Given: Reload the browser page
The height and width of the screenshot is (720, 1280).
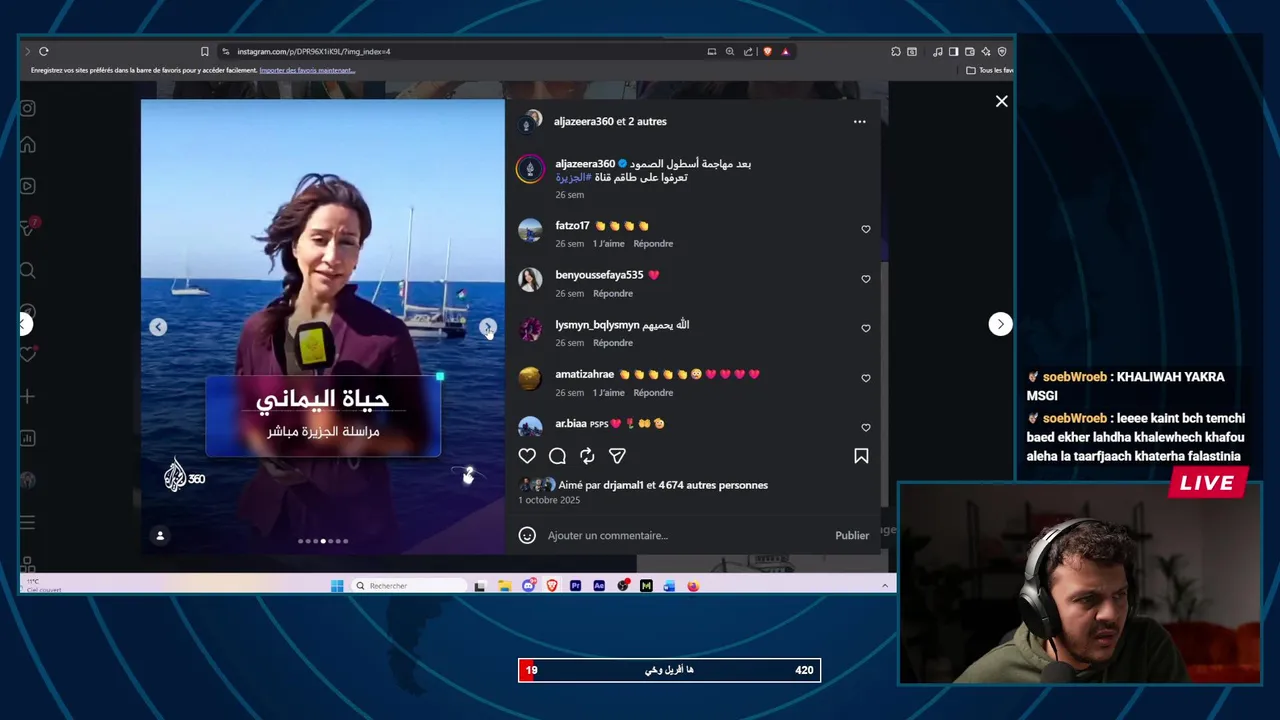Looking at the screenshot, I should tap(44, 51).
